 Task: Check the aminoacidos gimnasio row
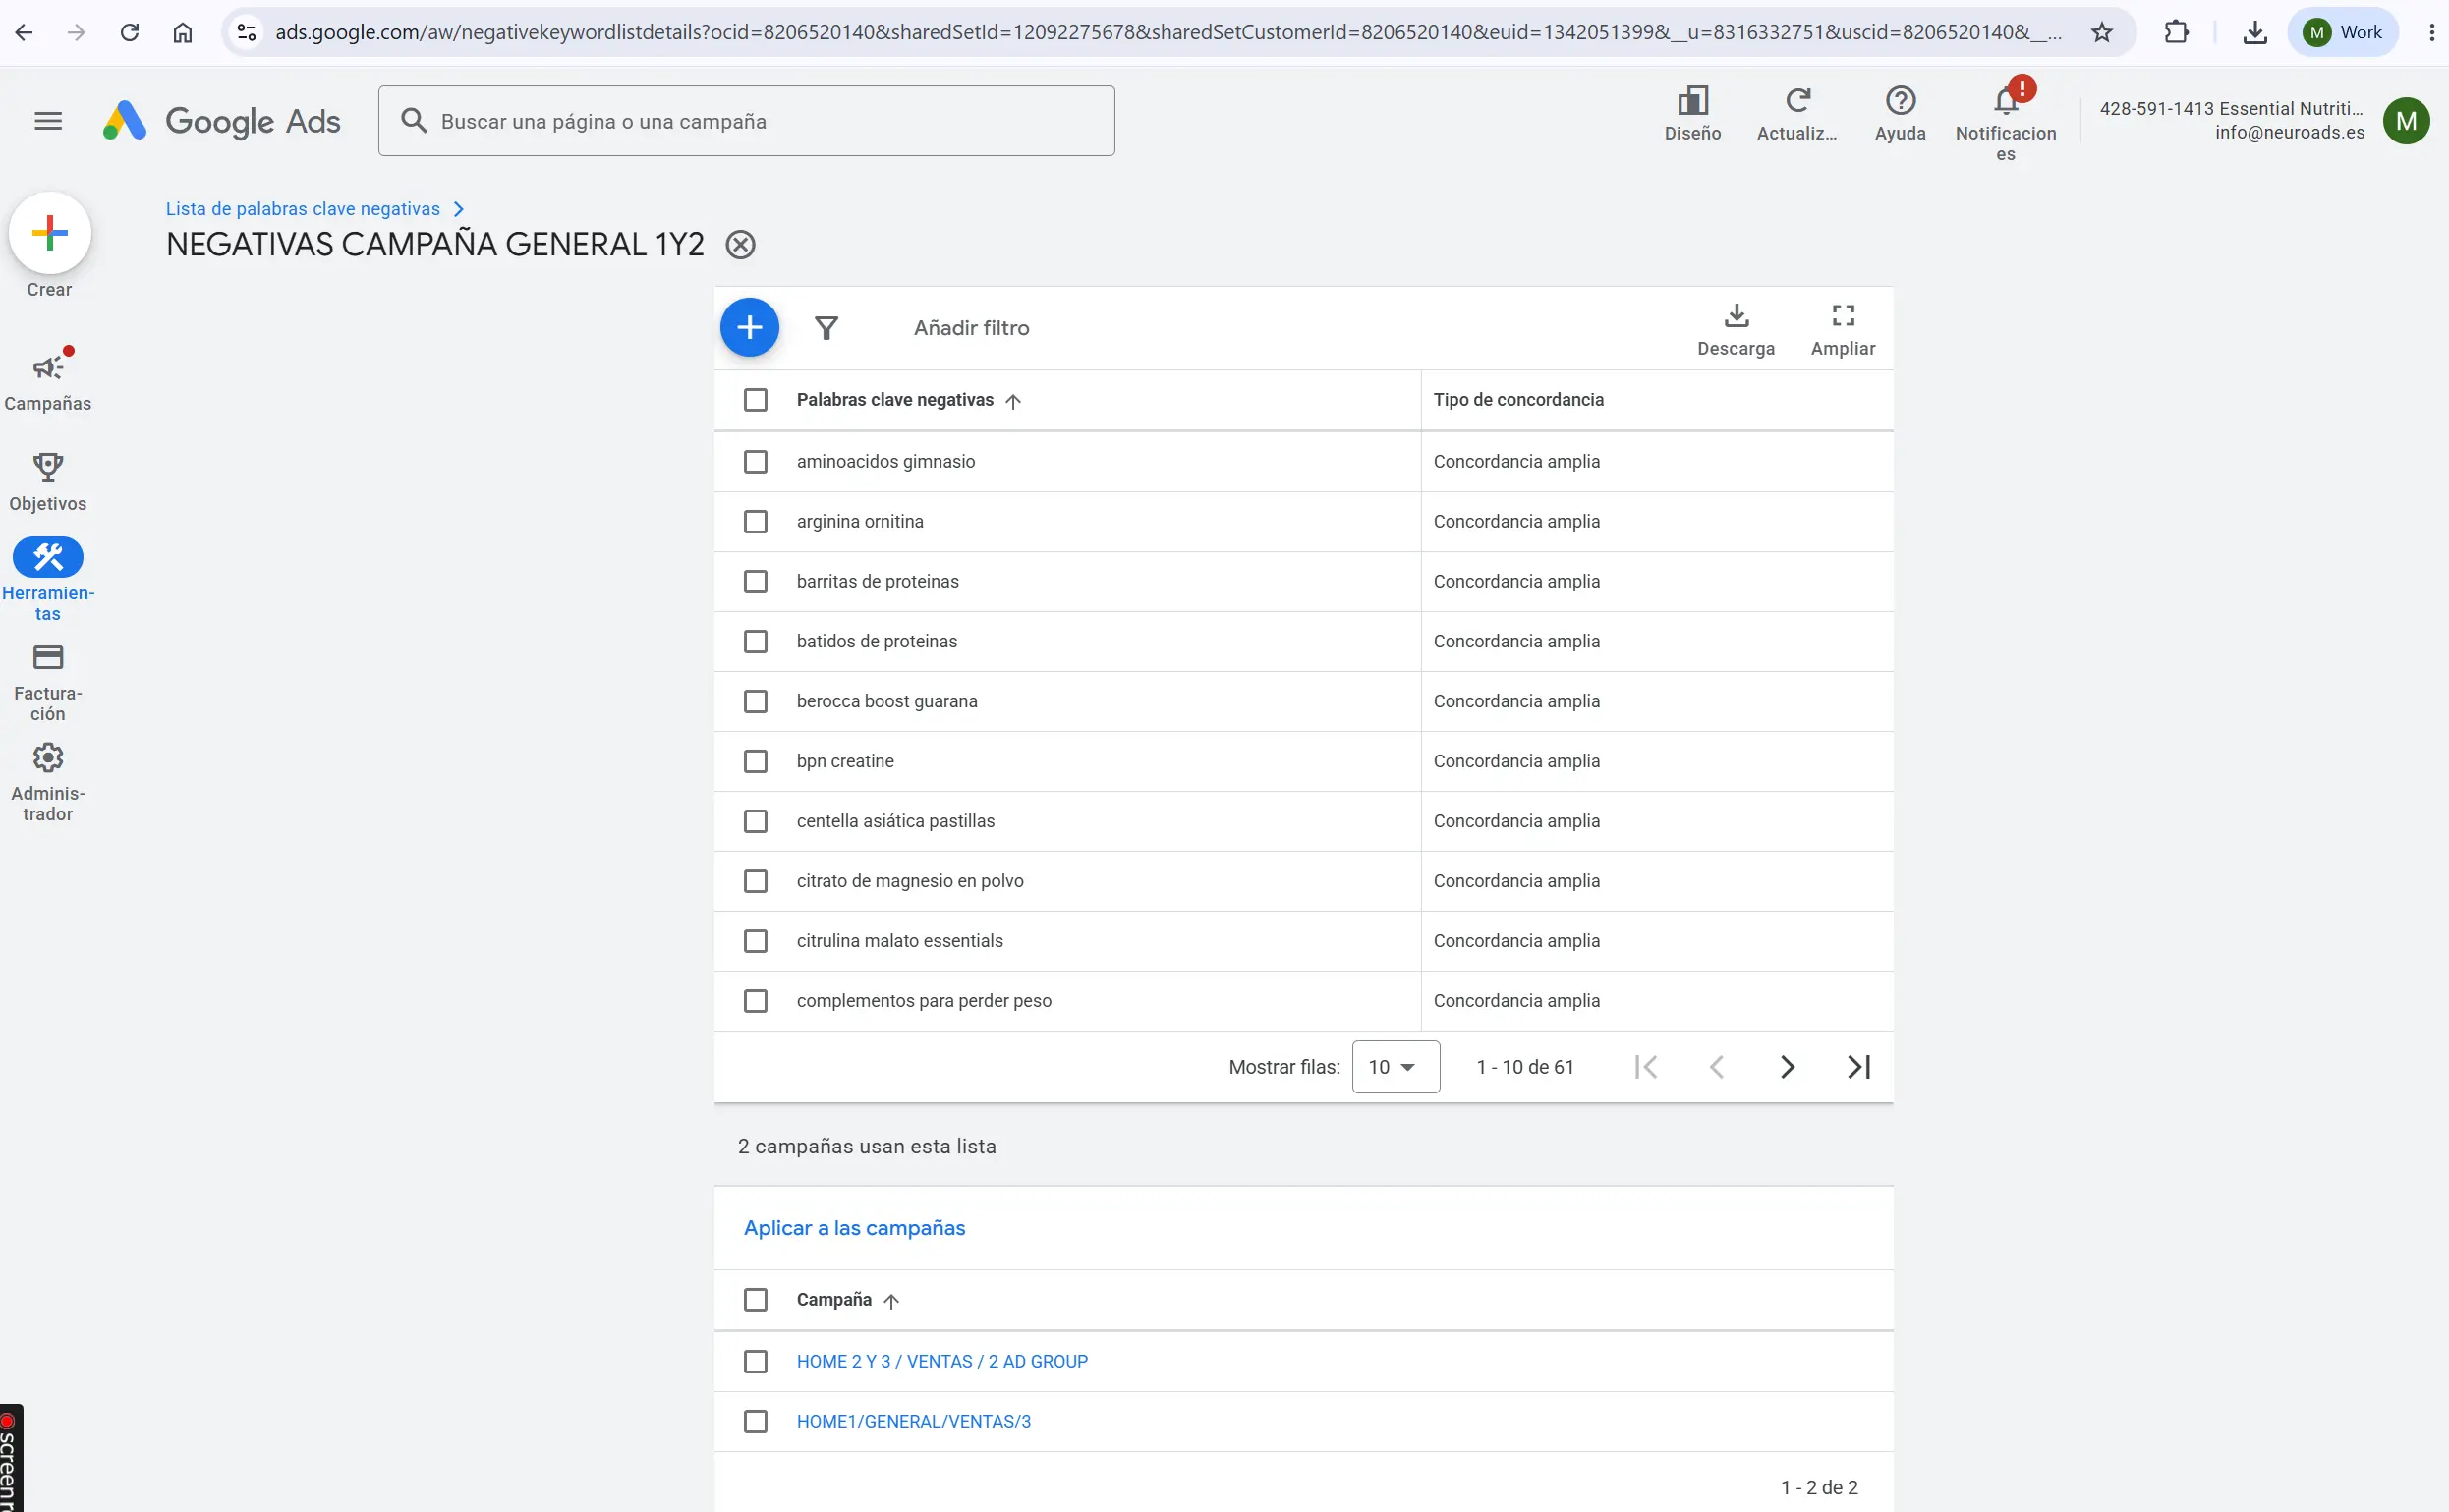point(756,462)
